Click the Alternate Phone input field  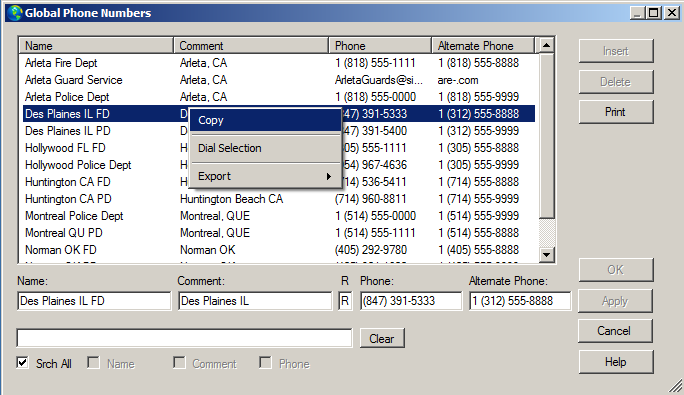click(x=520, y=301)
